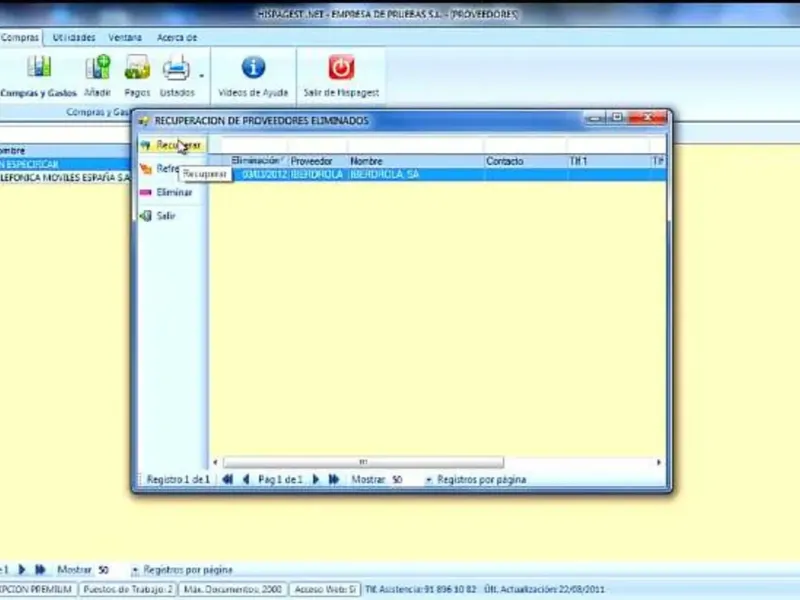
Task: Sort by Contacto column header
Action: (x=525, y=161)
